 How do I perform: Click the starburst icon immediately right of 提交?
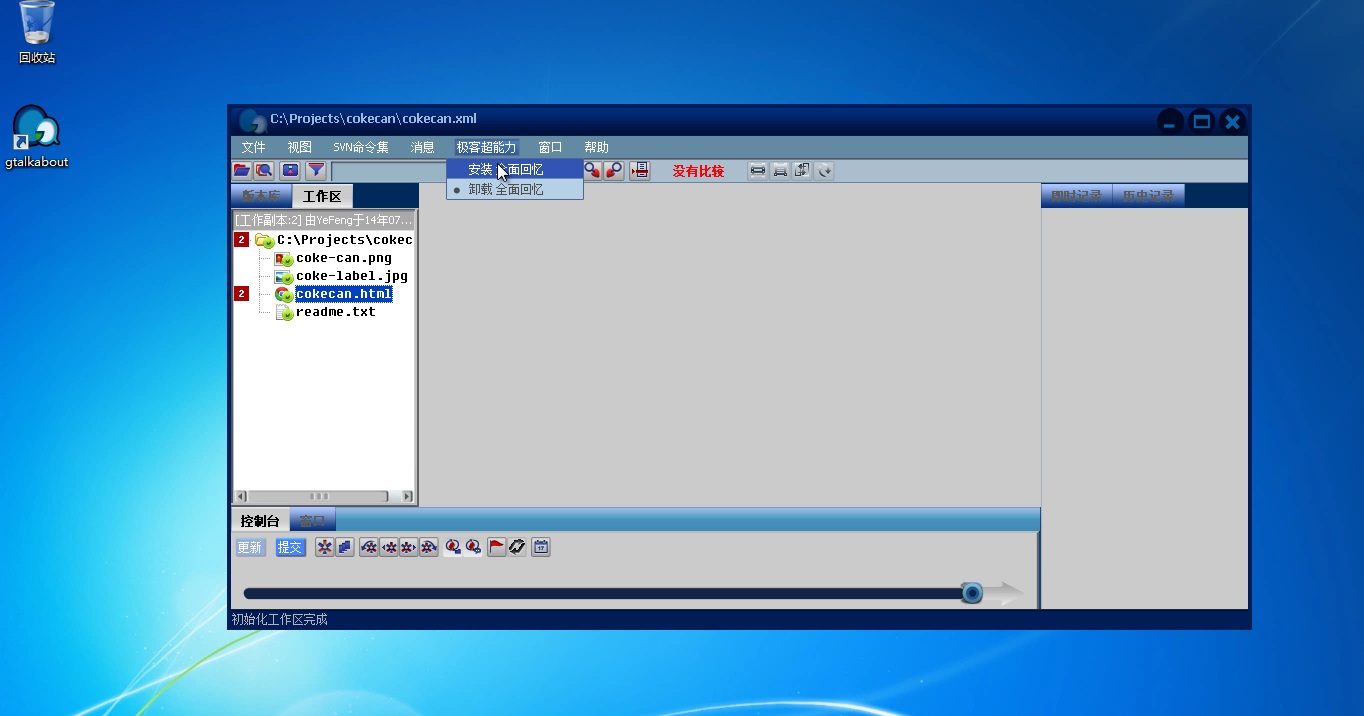(325, 548)
